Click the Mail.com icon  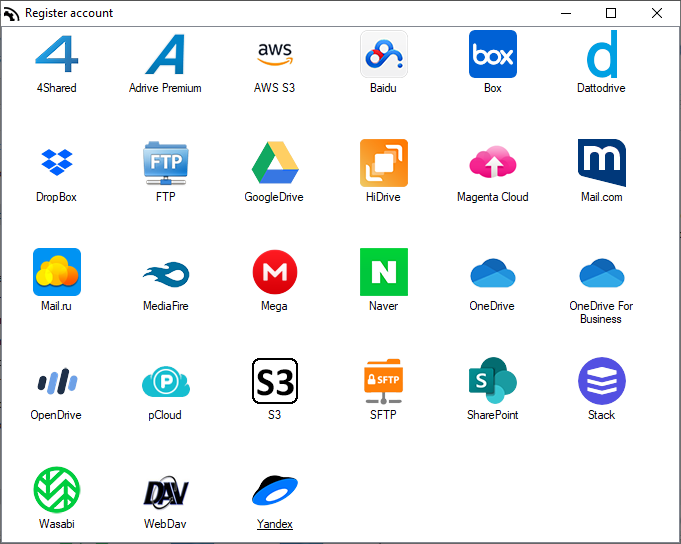[x=602, y=163]
